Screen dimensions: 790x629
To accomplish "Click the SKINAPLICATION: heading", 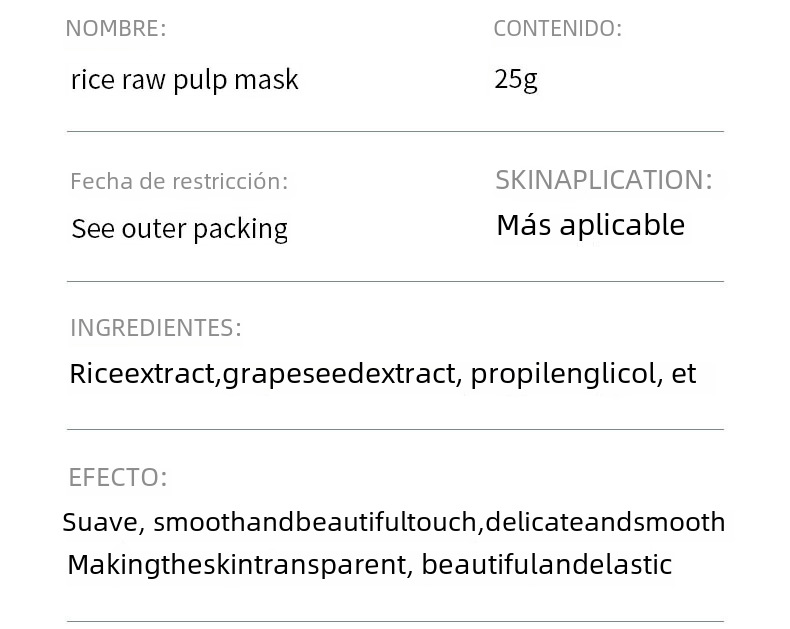I will pyautogui.click(x=604, y=180).
